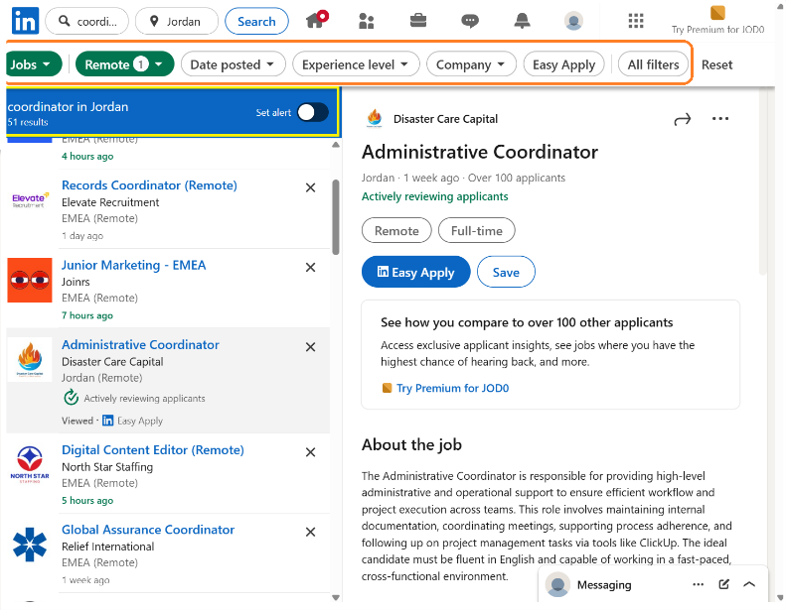
Task: Dismiss Records Coordinator (Remote) job
Action: [311, 187]
